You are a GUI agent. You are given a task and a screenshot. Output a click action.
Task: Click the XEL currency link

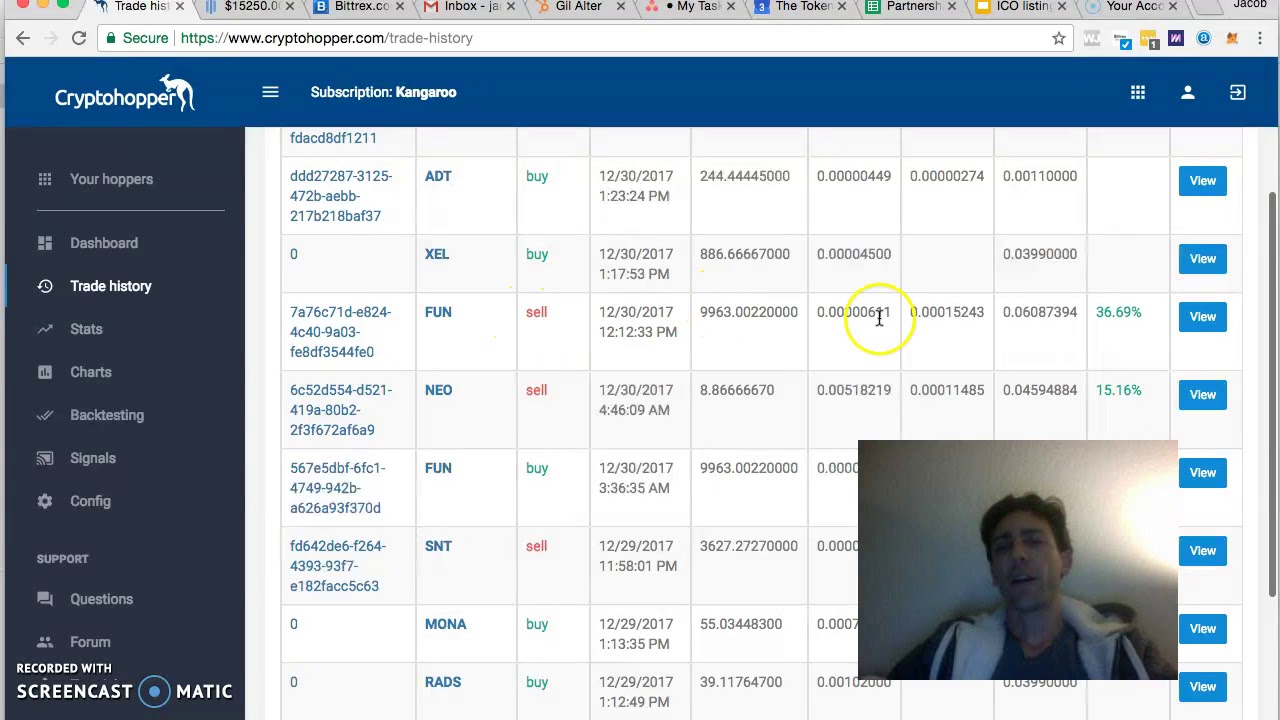tap(437, 254)
